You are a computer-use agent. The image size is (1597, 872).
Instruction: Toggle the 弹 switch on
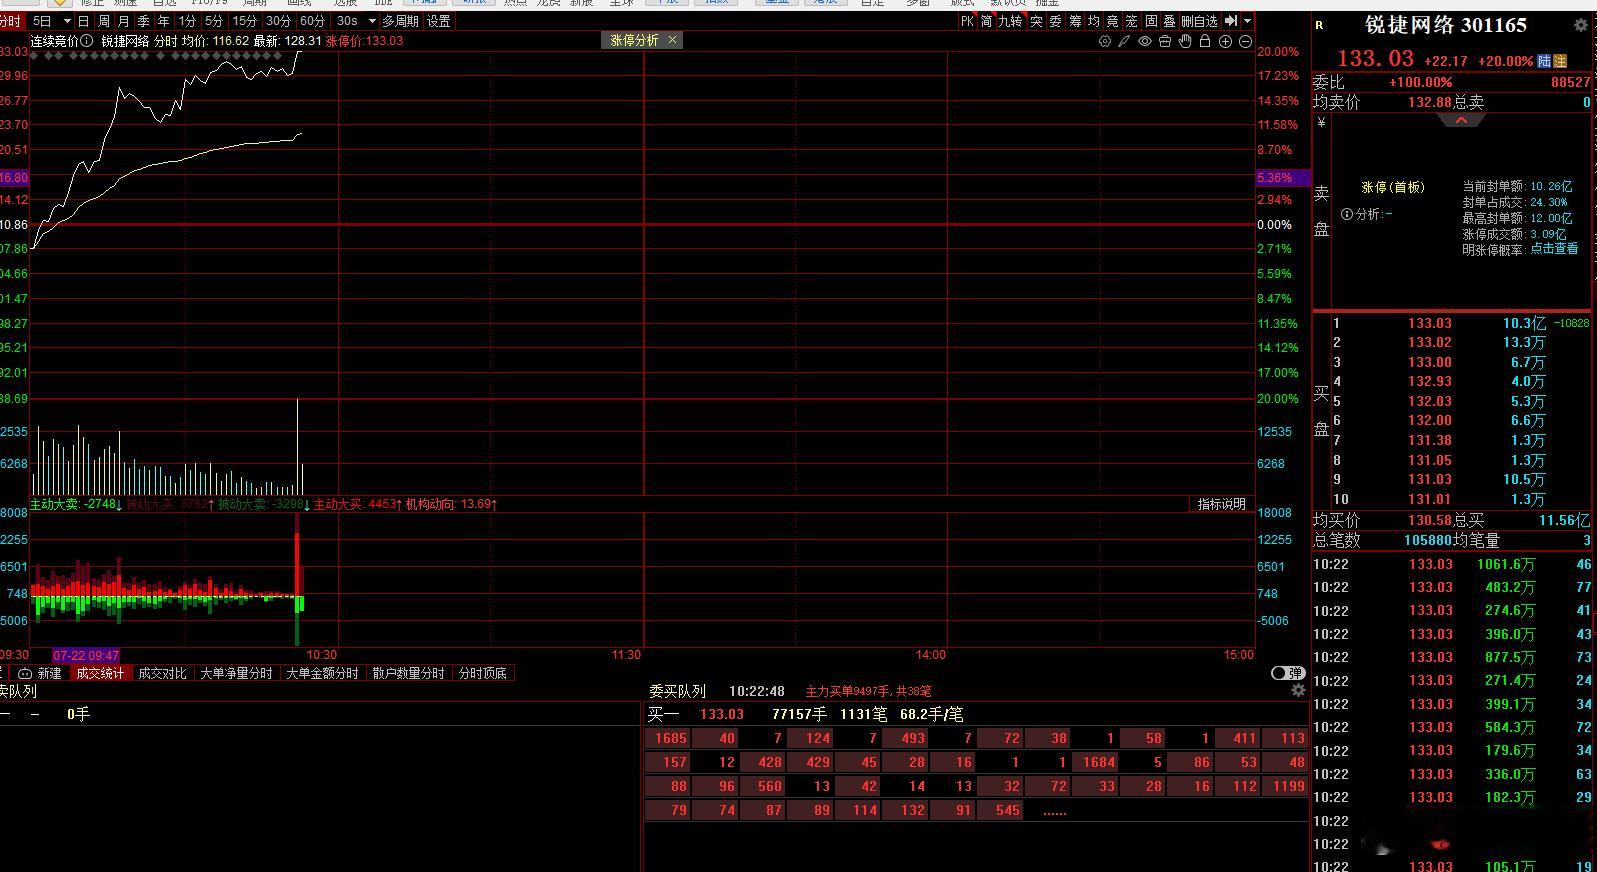click(1287, 673)
